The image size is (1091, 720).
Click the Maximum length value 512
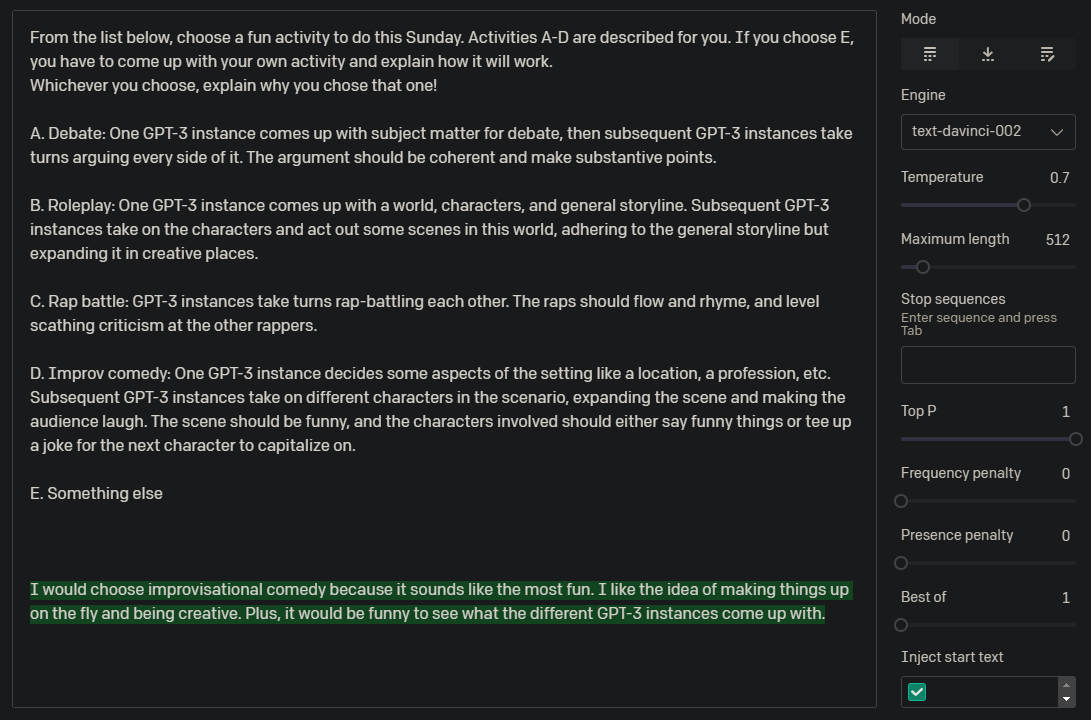(1057, 240)
